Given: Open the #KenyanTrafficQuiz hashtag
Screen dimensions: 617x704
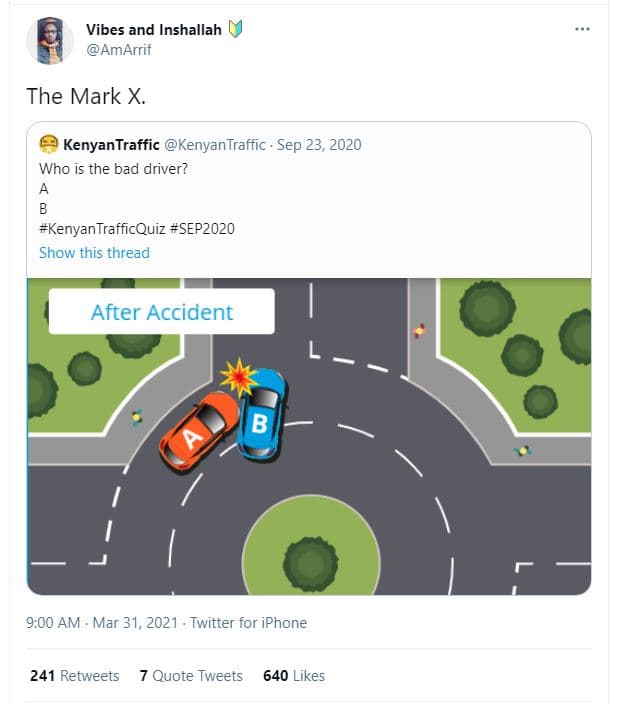Looking at the screenshot, I should pos(102,229).
